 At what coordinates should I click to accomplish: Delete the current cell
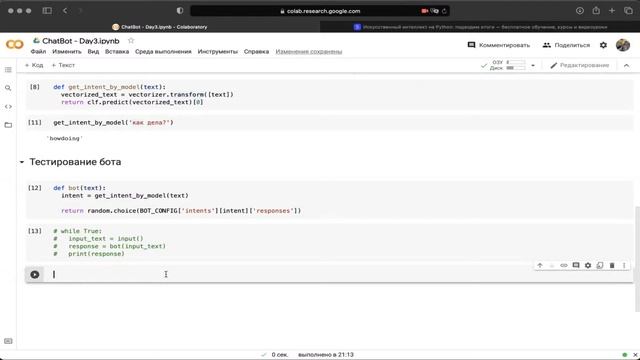612,265
